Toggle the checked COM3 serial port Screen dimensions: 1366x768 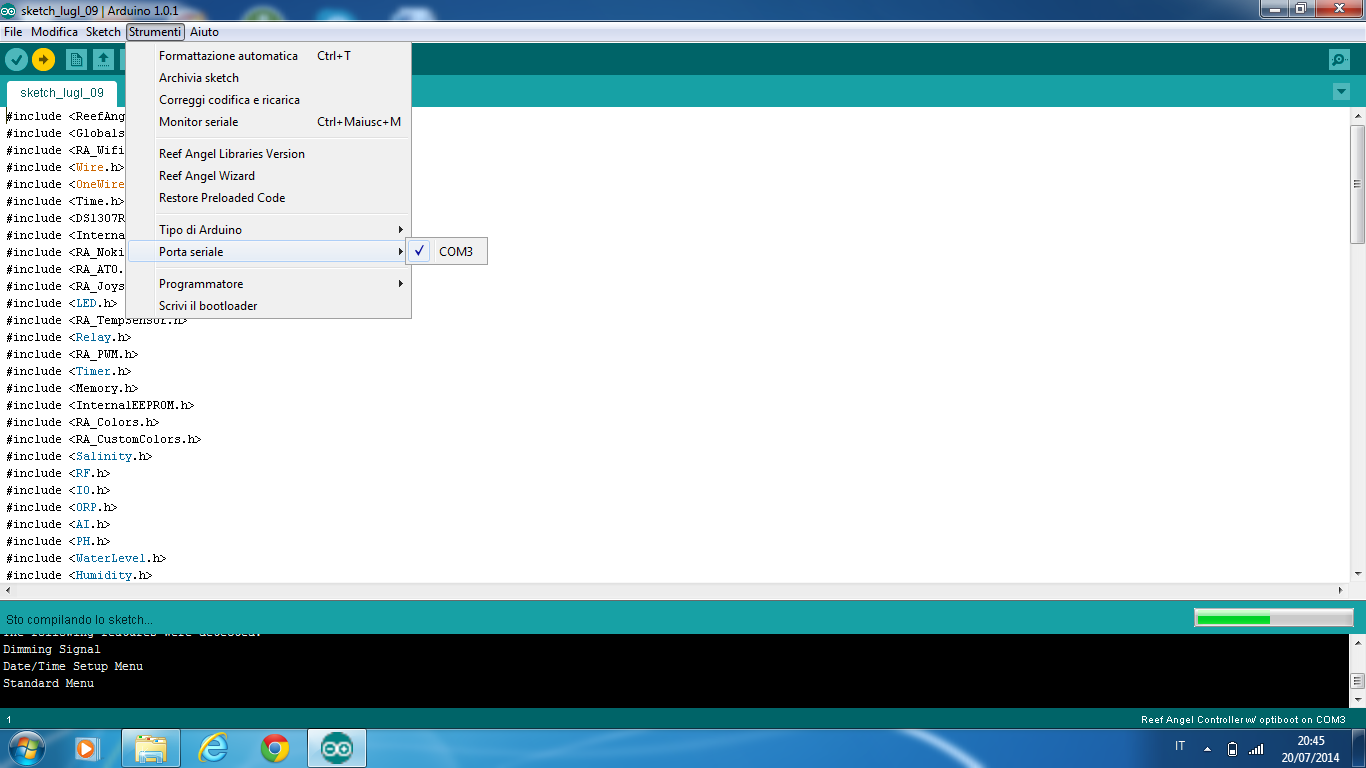(447, 252)
